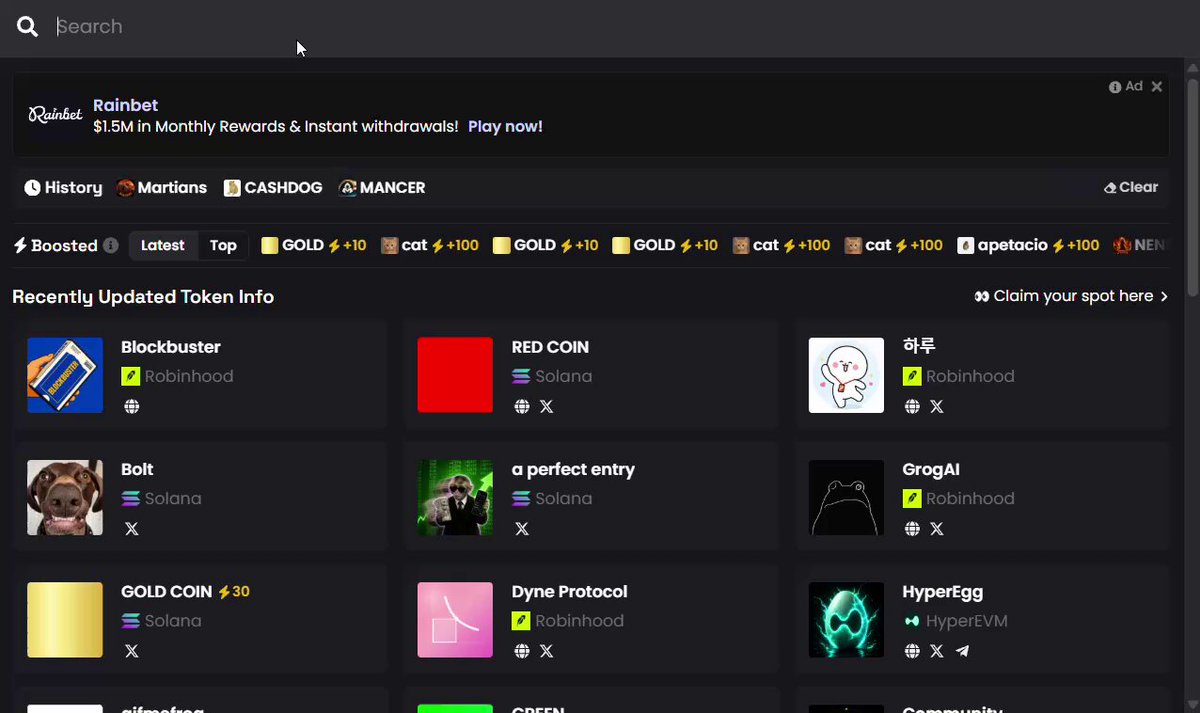
Task: Click the magnifying glass search icon
Action: [27, 27]
